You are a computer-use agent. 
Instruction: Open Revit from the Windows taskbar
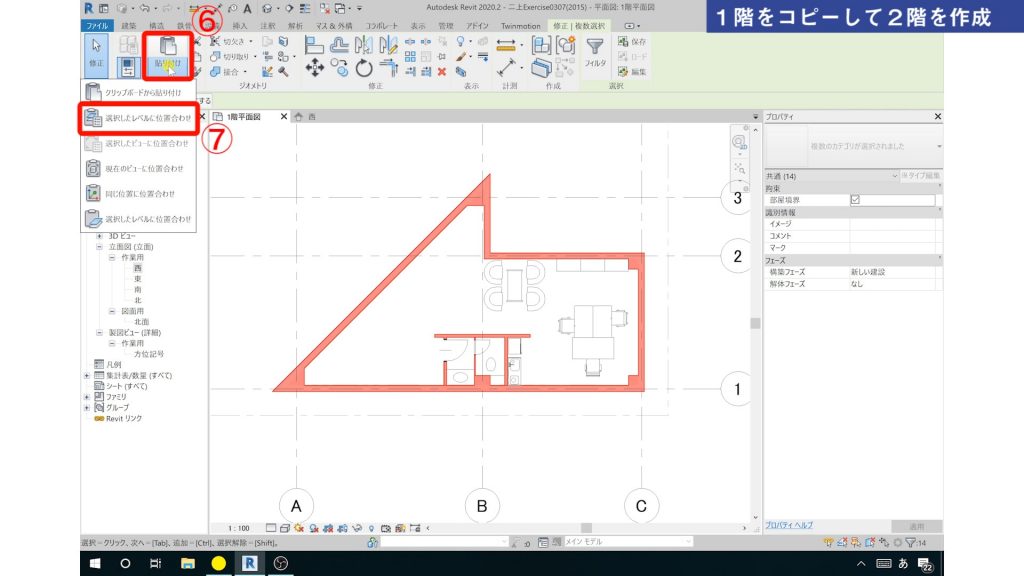248,563
